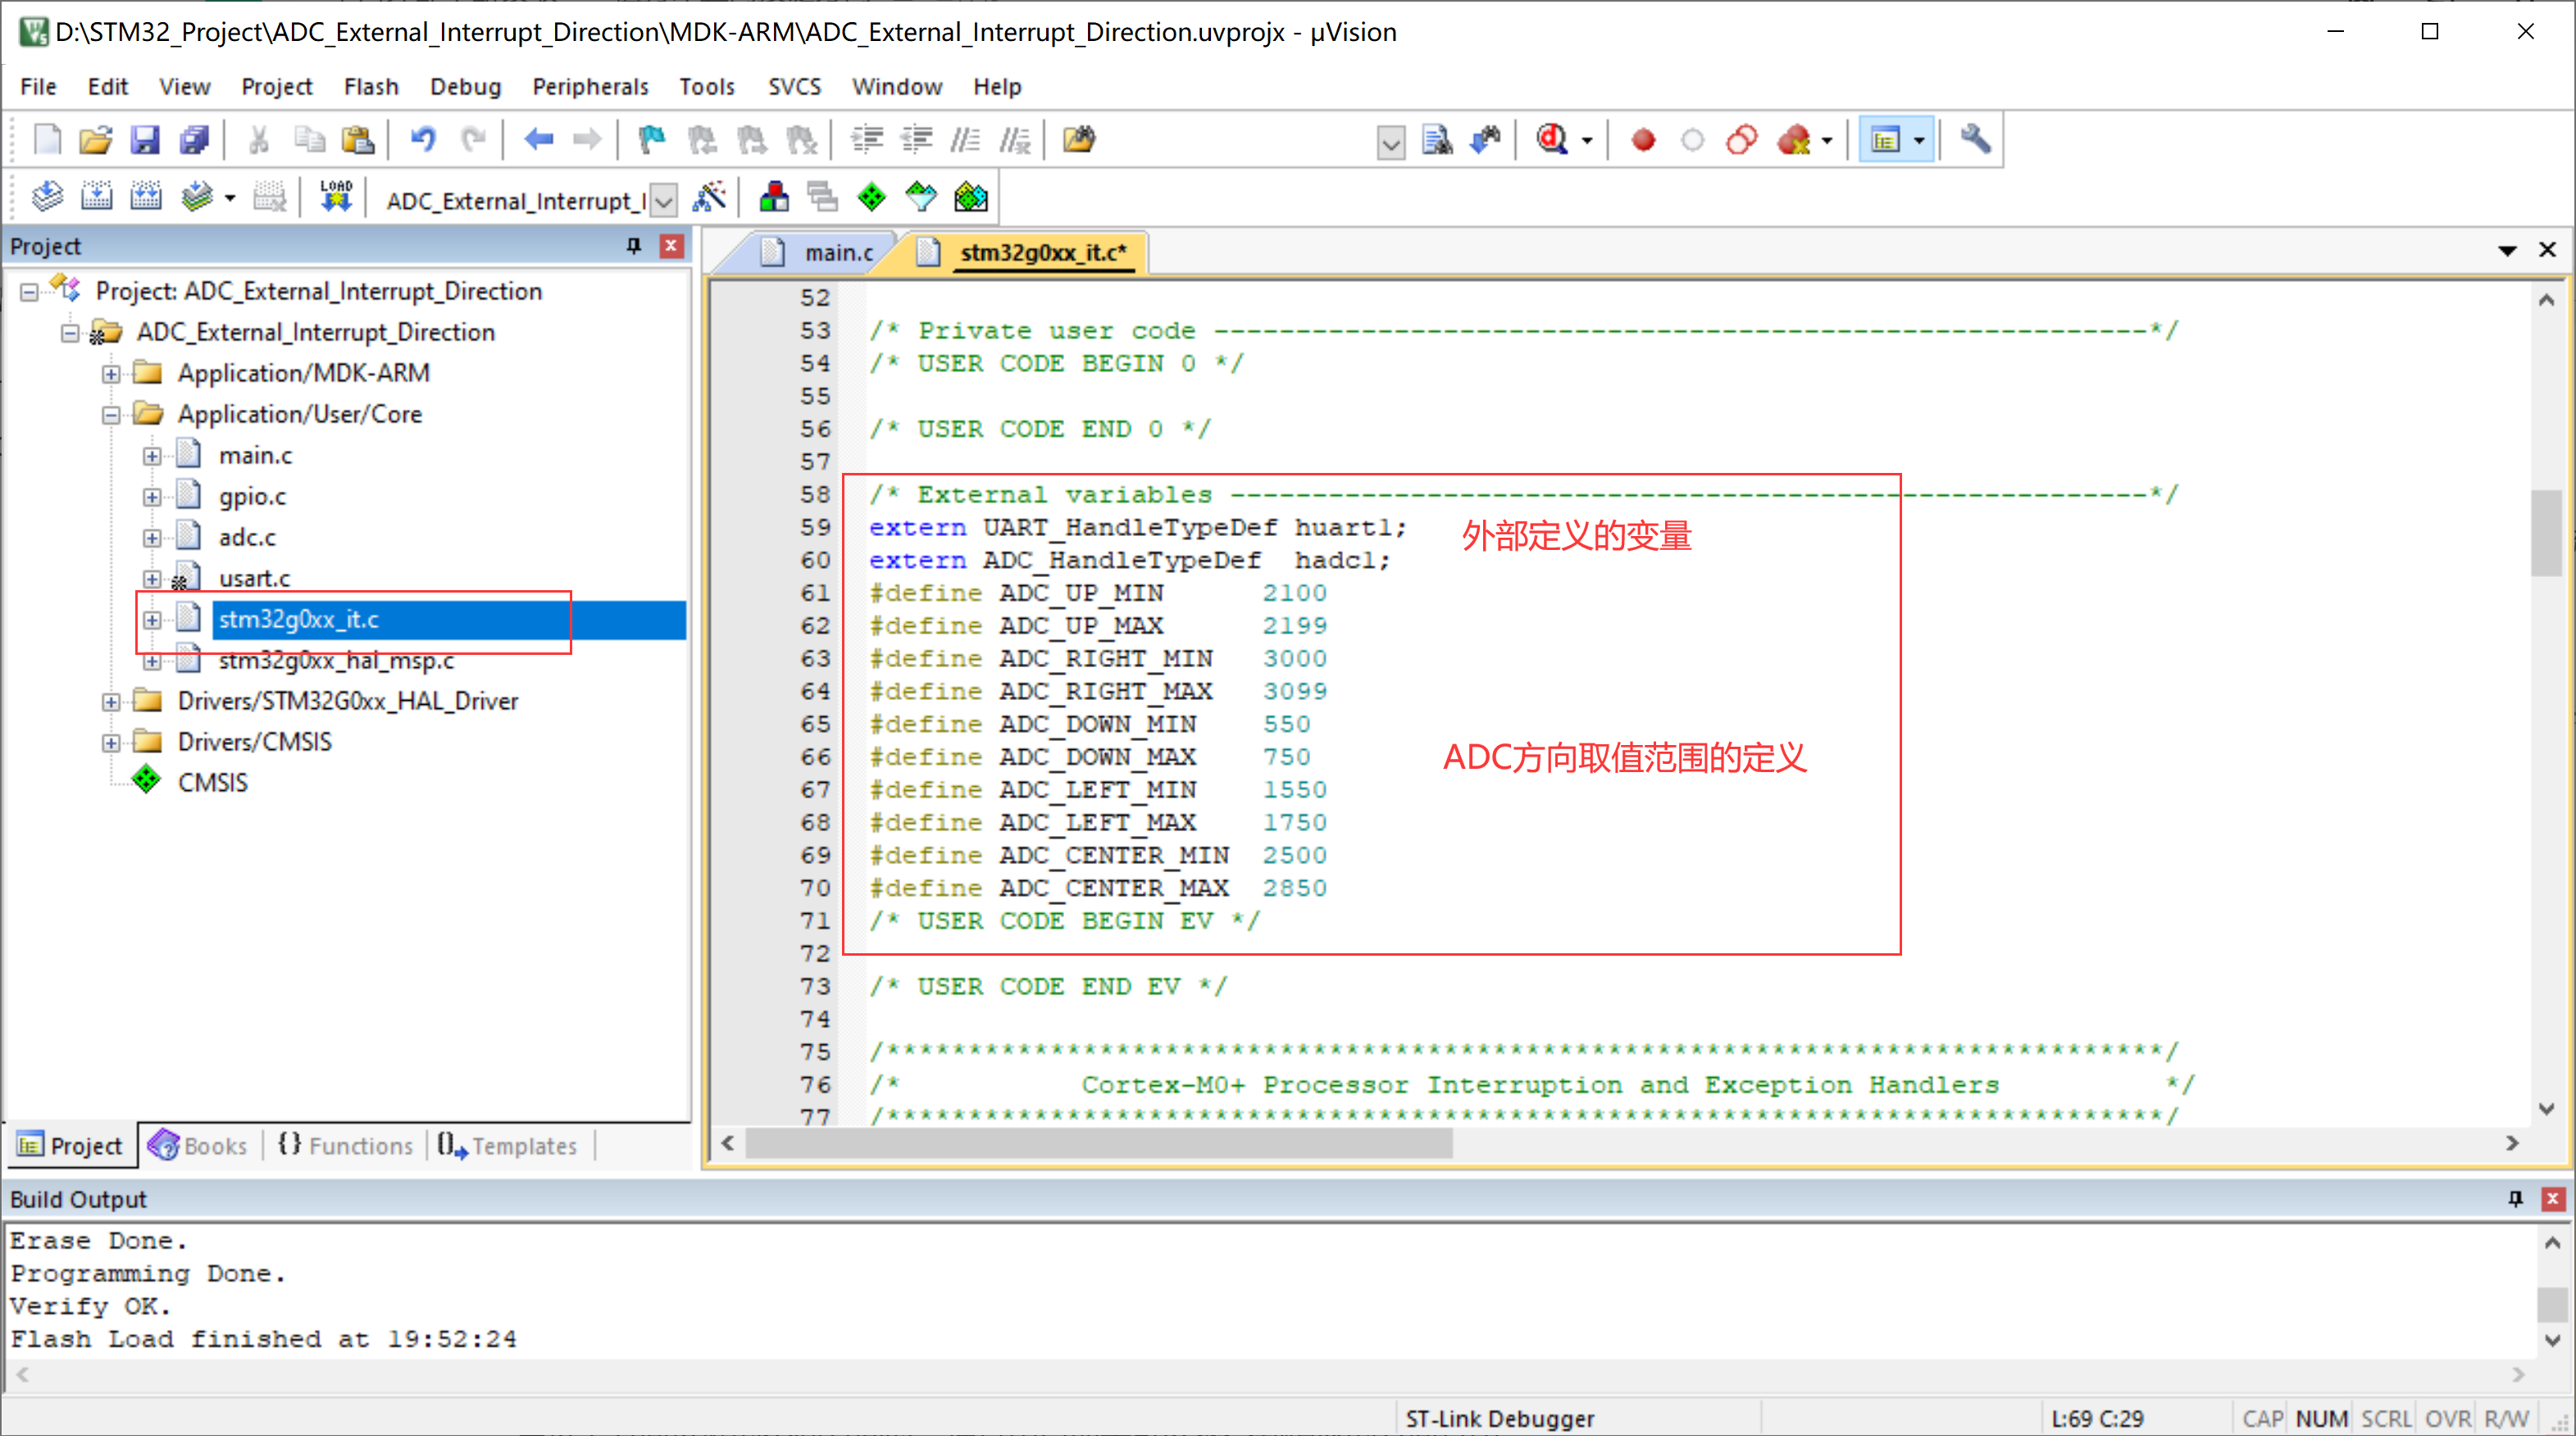Viewport: 2576px width, 1436px height.
Task: Click the Undo icon
Action: (x=423, y=139)
